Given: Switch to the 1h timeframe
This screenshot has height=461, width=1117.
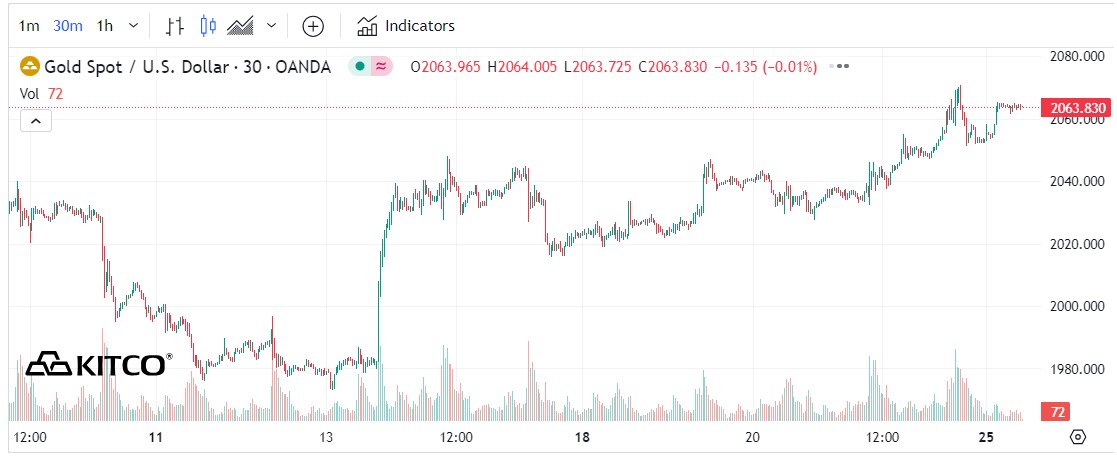Looking at the screenshot, I should 105,26.
